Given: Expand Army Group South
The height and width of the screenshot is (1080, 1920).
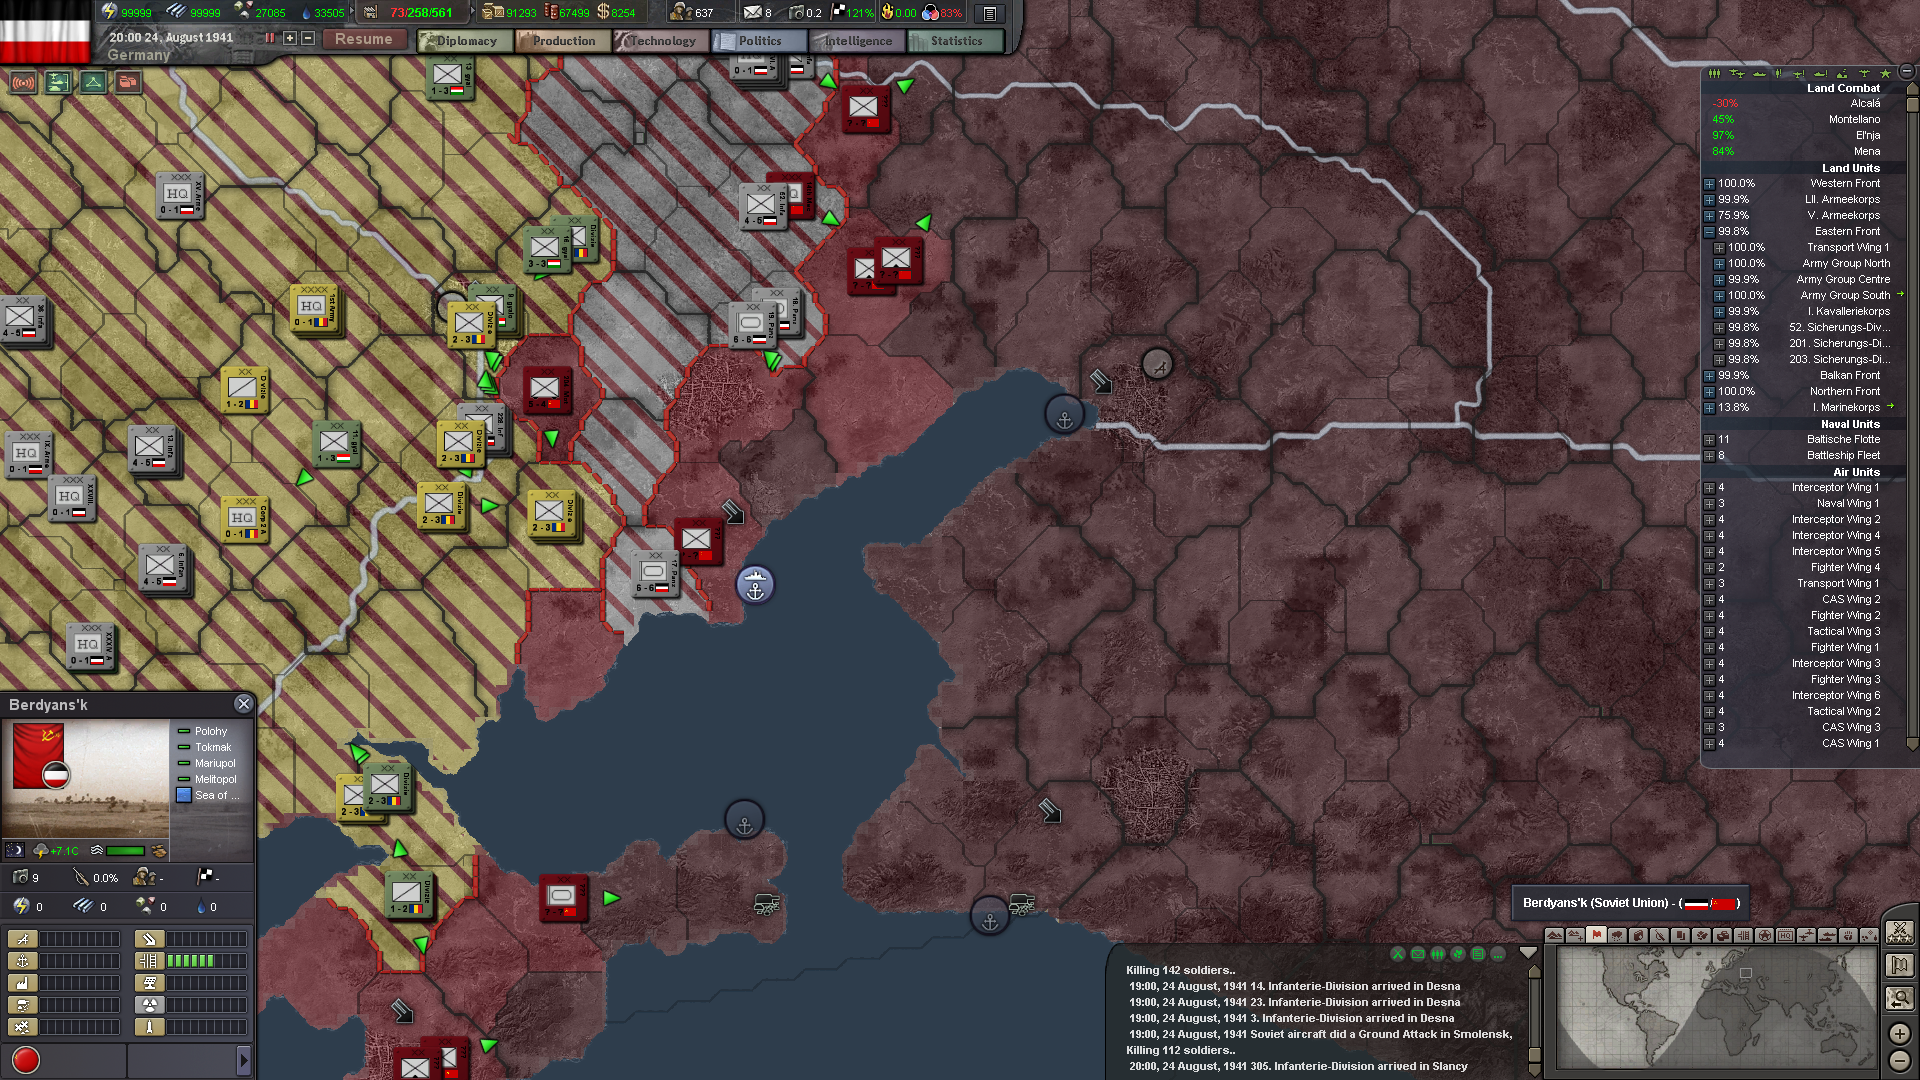Looking at the screenshot, I should click(x=1719, y=296).
